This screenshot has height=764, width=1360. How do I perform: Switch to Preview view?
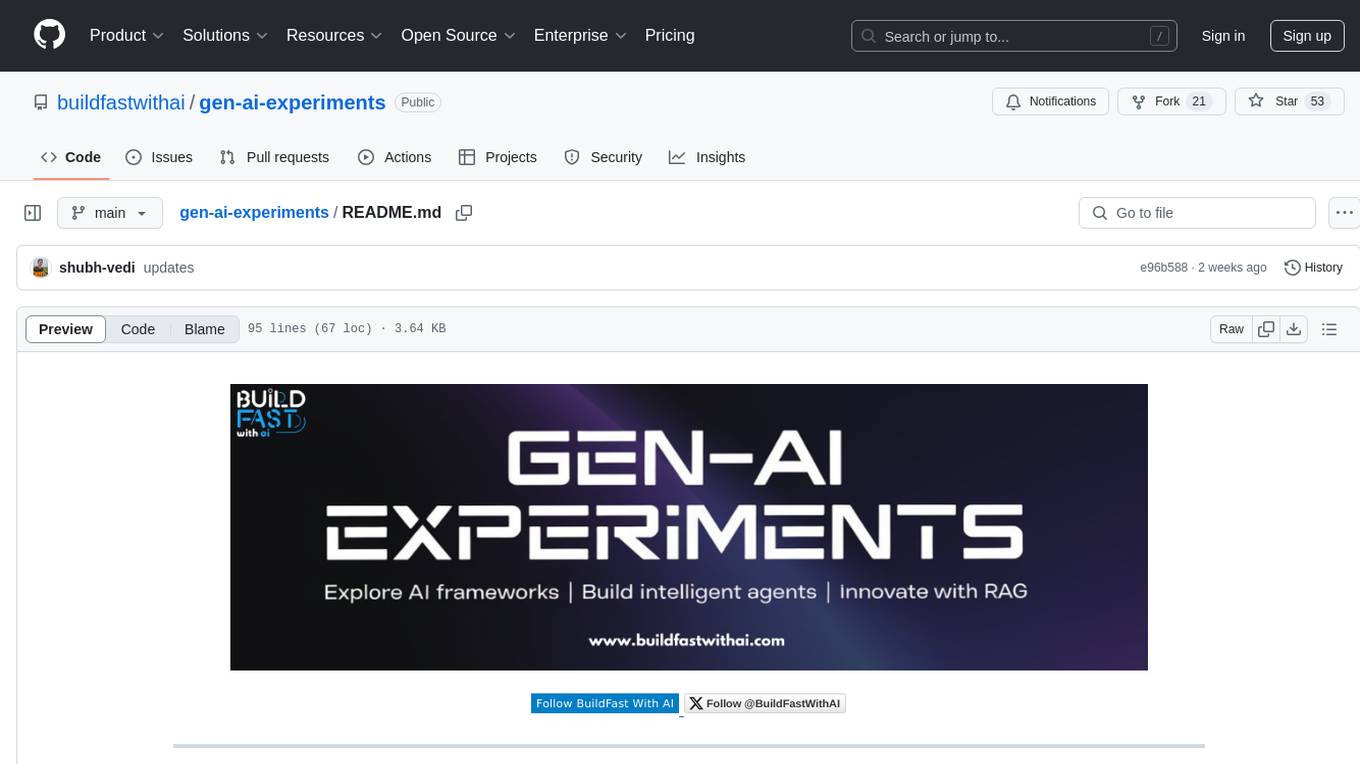coord(66,329)
